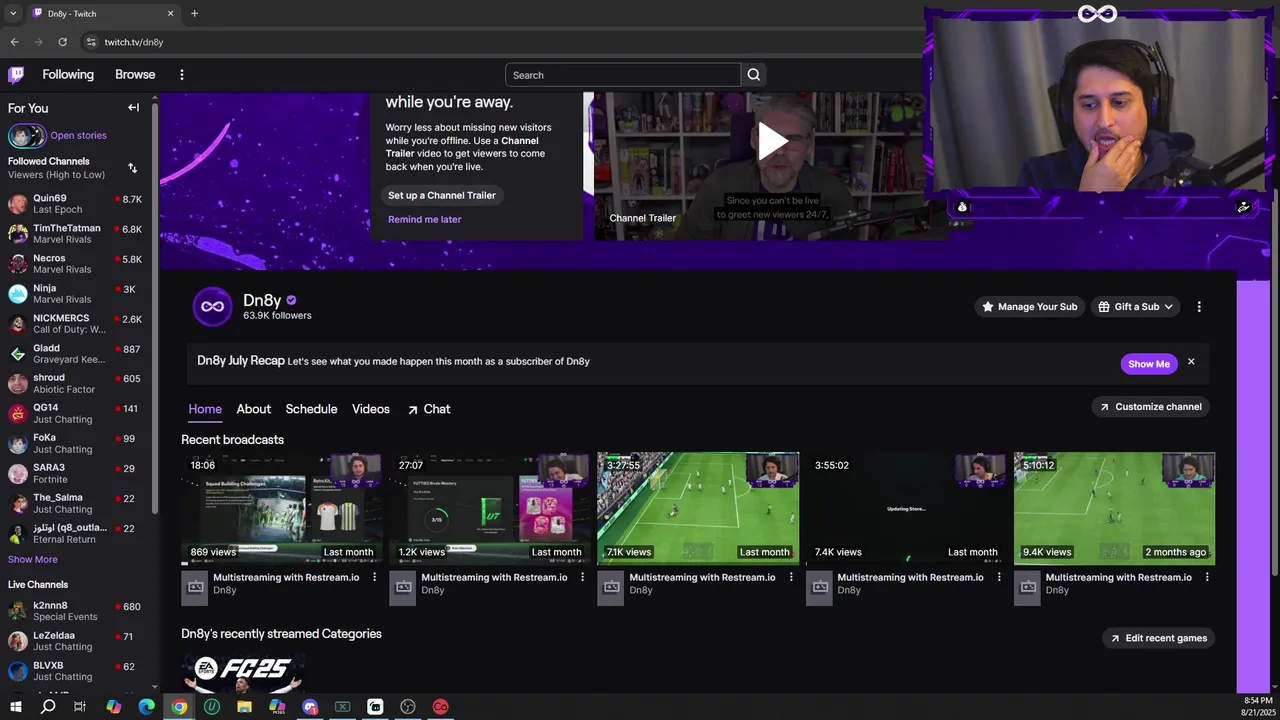The image size is (1280, 720).
Task: Open stories avatar in sidebar
Action: click(x=27, y=135)
